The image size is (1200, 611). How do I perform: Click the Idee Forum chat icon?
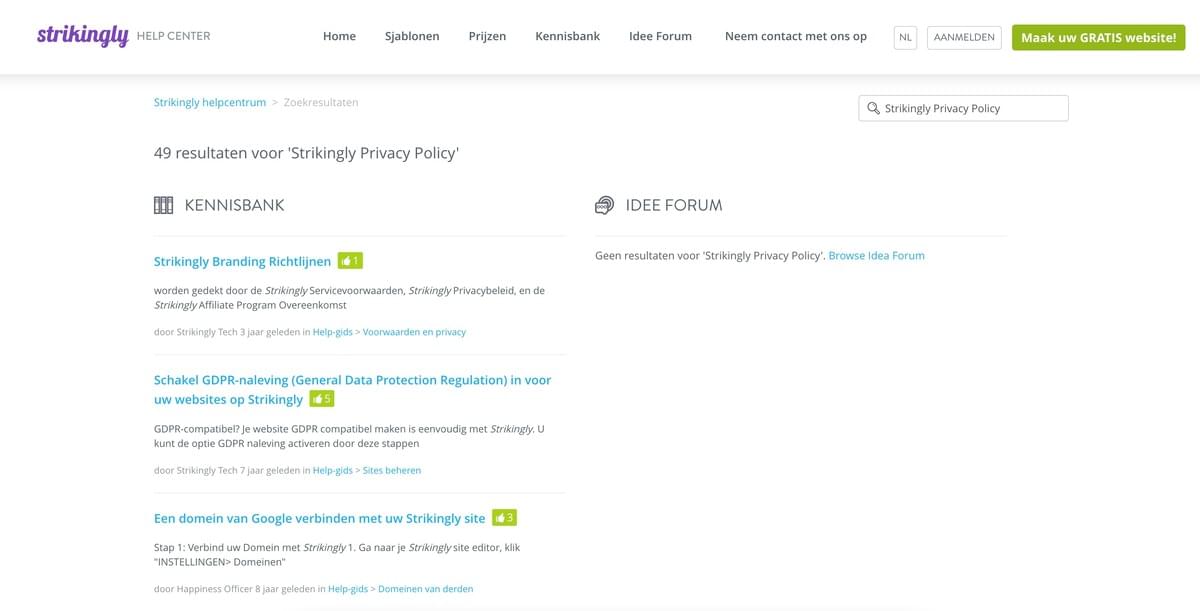click(604, 205)
